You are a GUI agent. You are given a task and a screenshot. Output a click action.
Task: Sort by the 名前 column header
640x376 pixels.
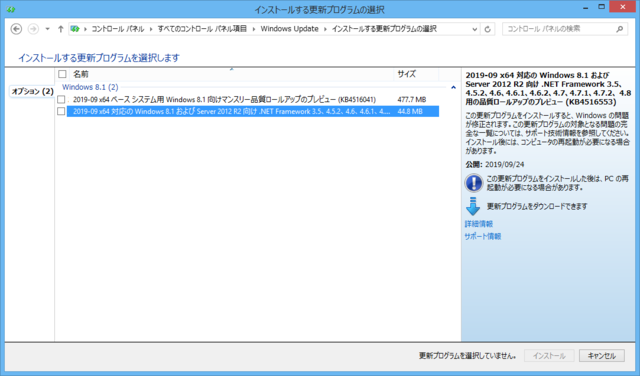tap(81, 74)
